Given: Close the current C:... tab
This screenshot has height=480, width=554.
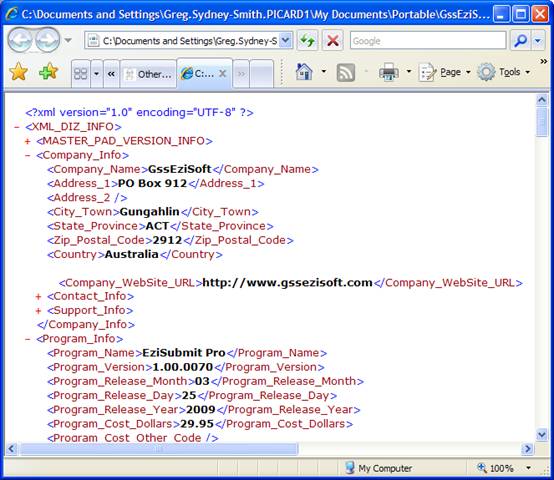Looking at the screenshot, I should pos(223,73).
